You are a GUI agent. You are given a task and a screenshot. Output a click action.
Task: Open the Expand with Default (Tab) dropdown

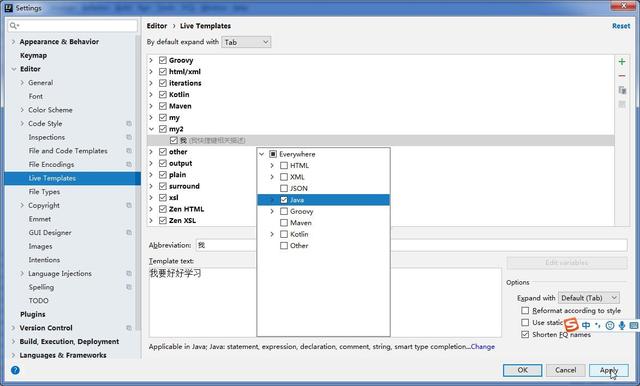(589, 298)
